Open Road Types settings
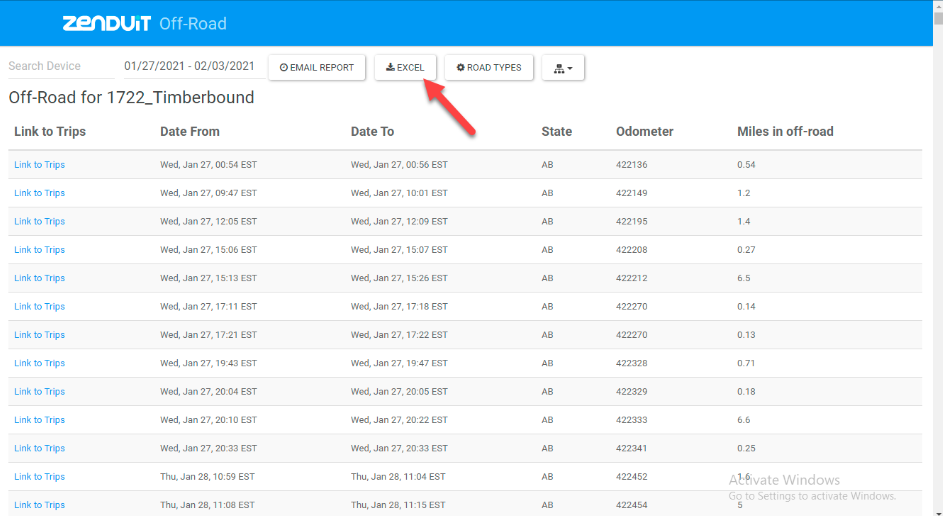 pos(489,67)
